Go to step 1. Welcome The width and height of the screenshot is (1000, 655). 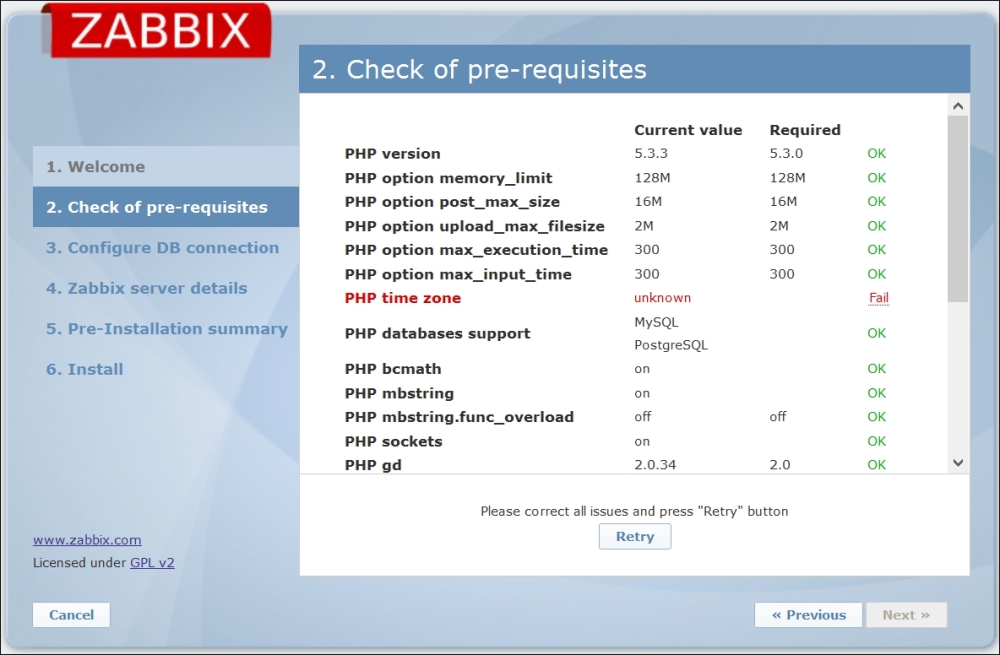tap(166, 166)
